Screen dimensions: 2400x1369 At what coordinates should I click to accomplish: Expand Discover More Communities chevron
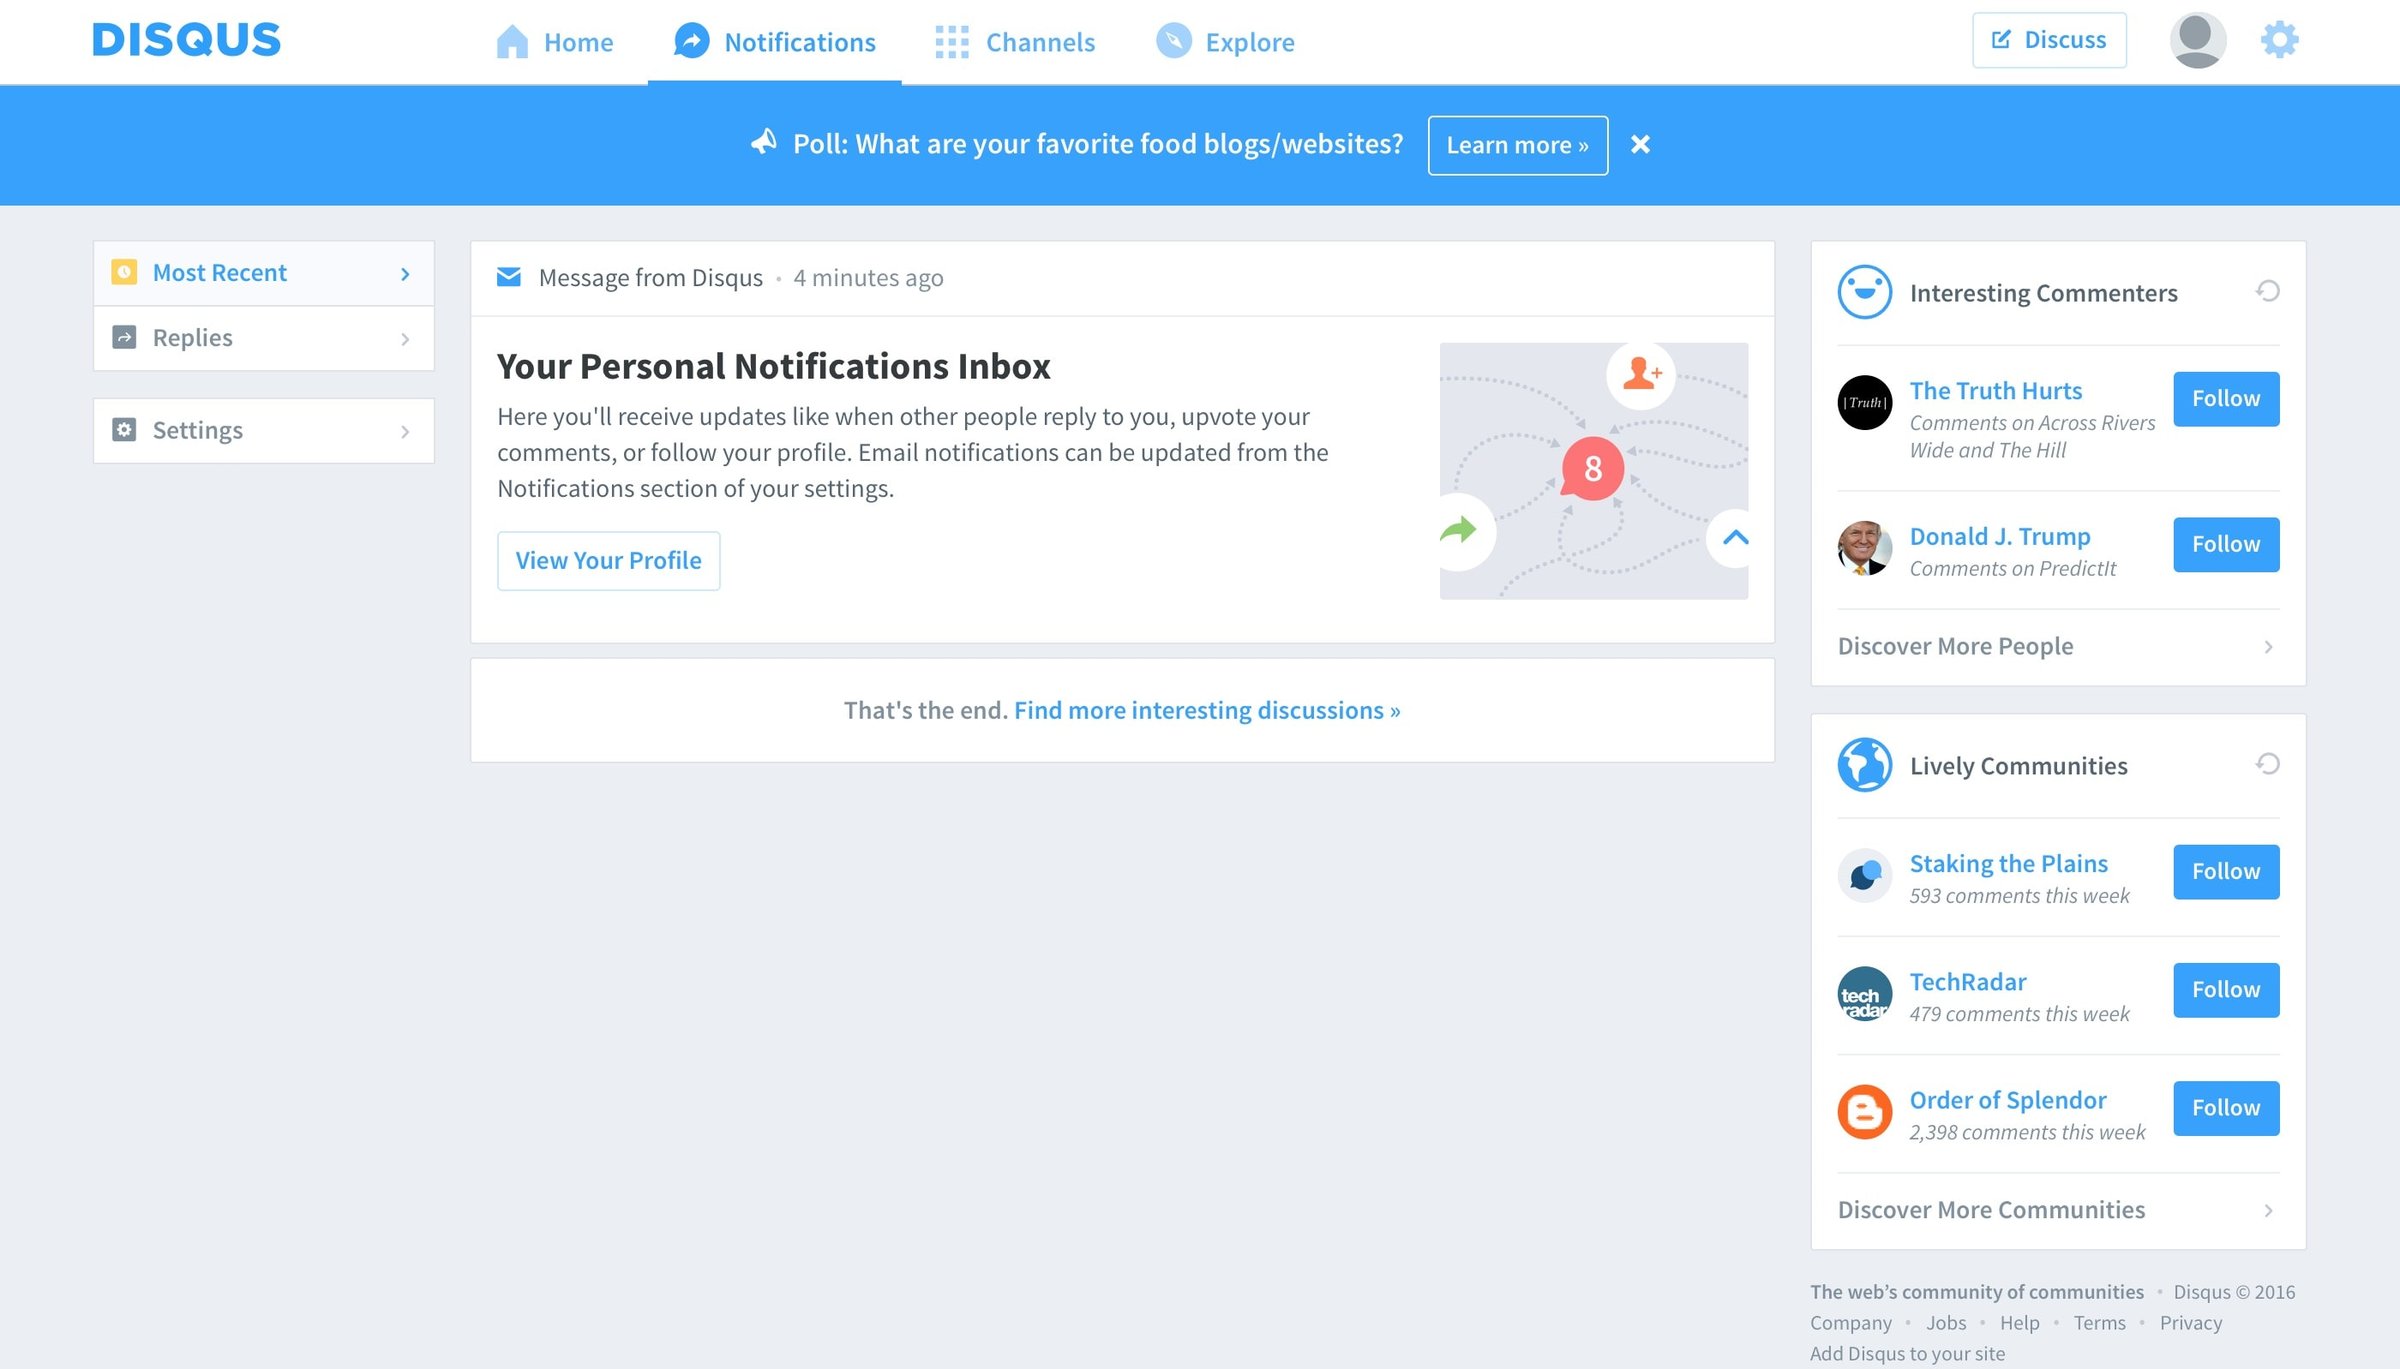tap(2268, 1211)
